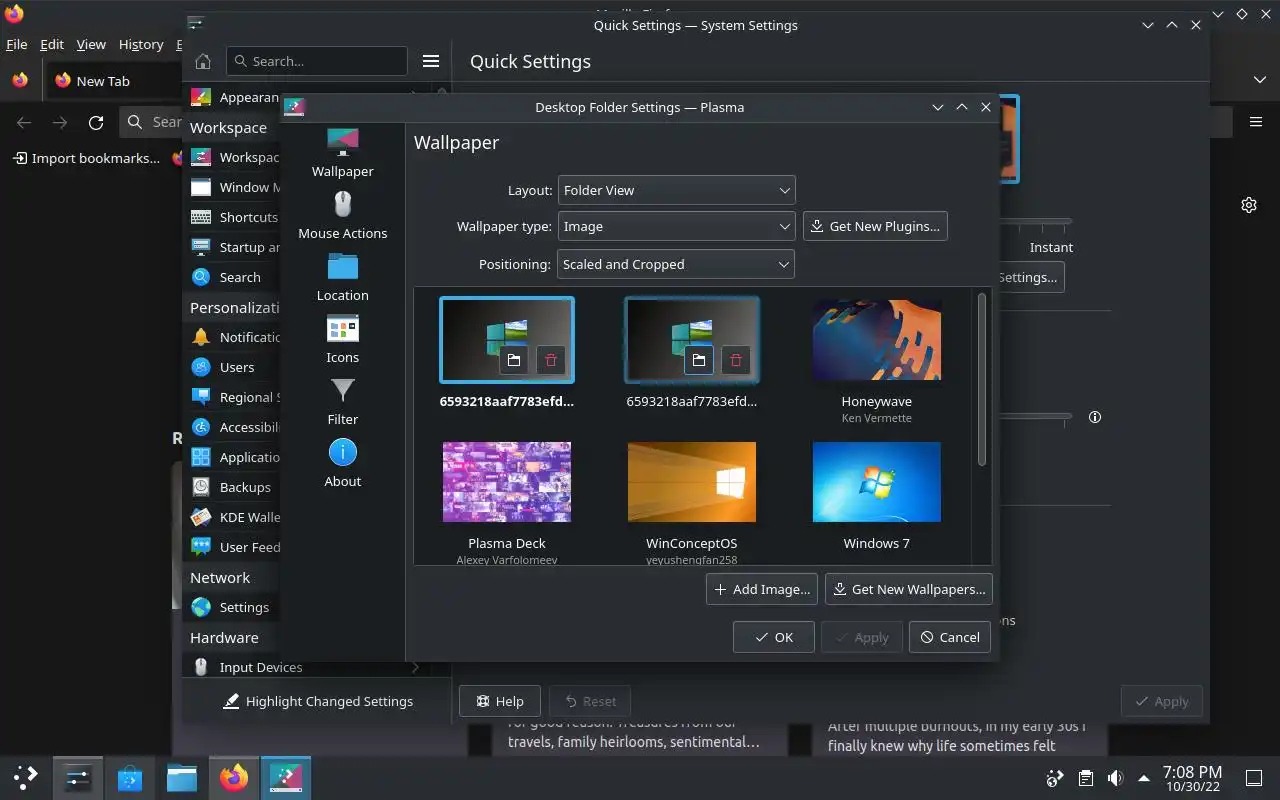Click System Settings search field

tap(317, 61)
